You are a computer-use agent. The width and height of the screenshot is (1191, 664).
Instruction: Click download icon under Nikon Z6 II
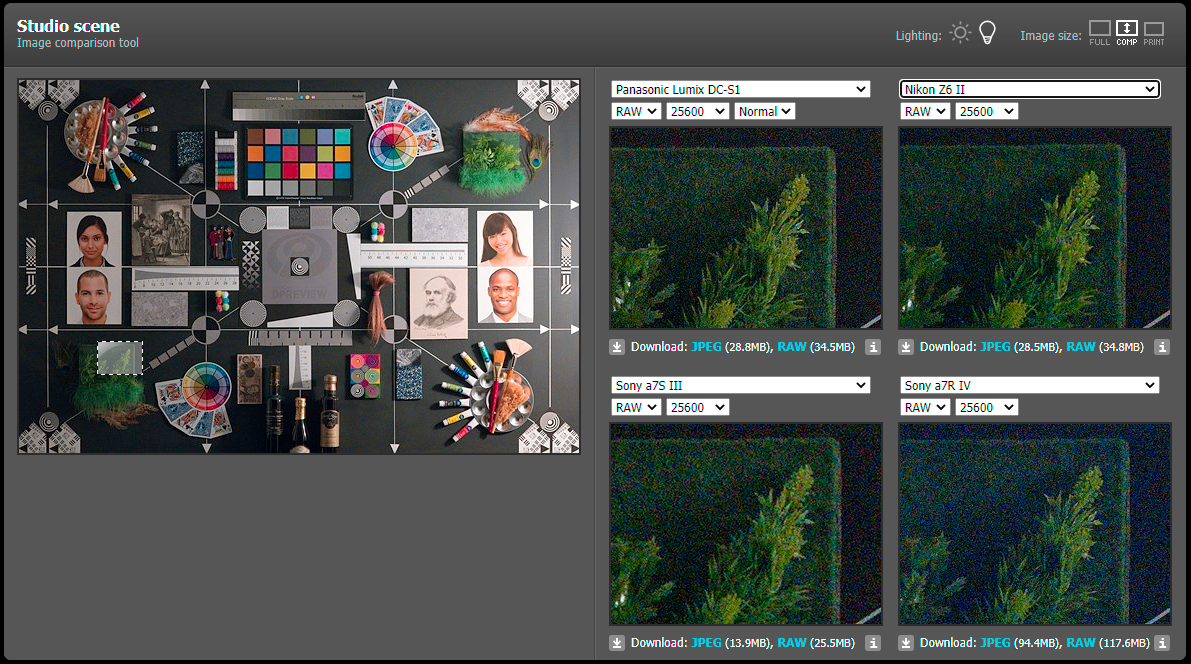[x=905, y=347]
